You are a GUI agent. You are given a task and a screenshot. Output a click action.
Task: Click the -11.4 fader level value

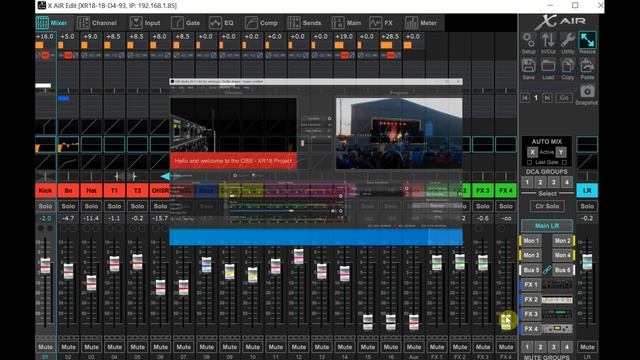click(x=91, y=218)
